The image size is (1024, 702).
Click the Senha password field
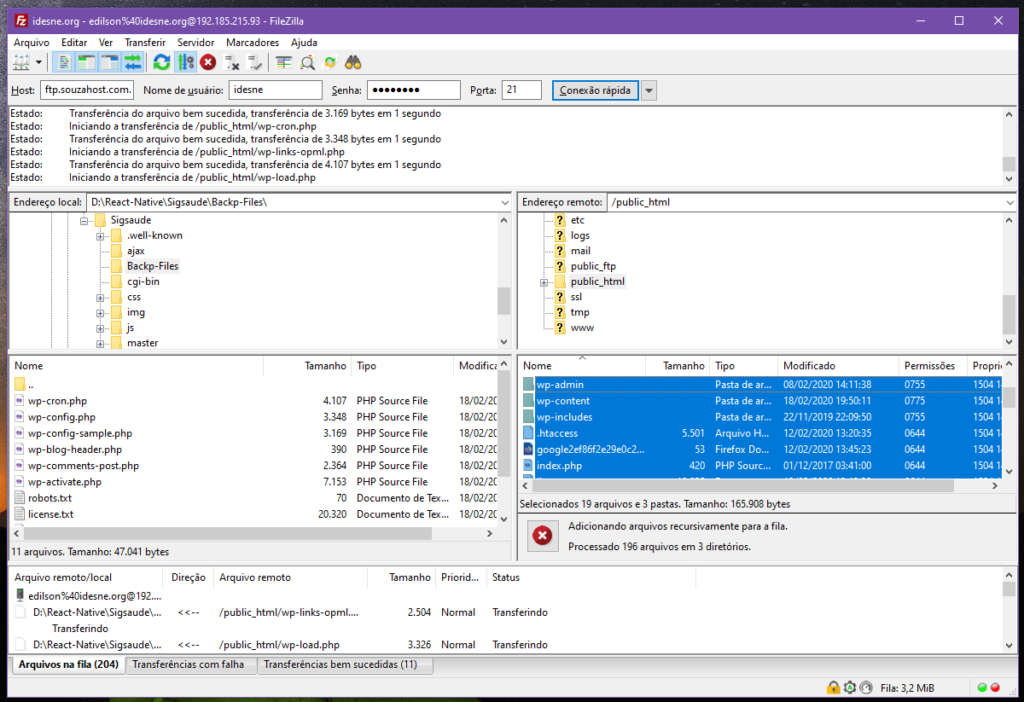(413, 90)
